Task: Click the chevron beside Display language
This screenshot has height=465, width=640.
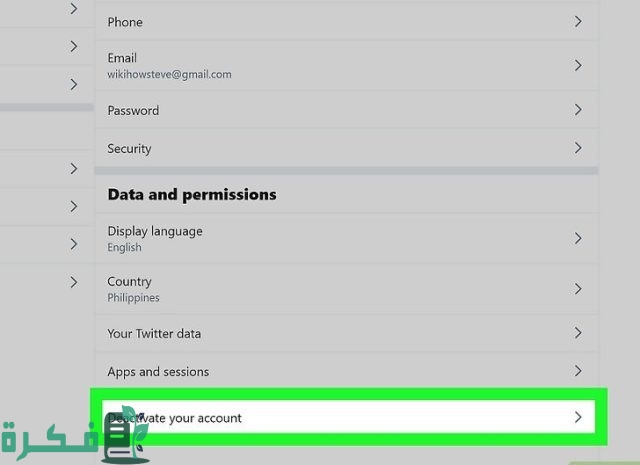Action: [578, 238]
